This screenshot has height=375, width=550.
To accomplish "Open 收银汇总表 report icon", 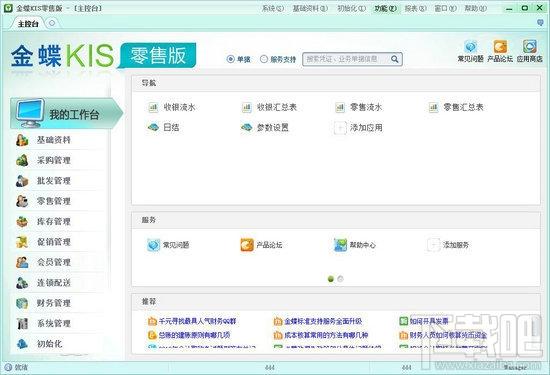I will (247, 107).
